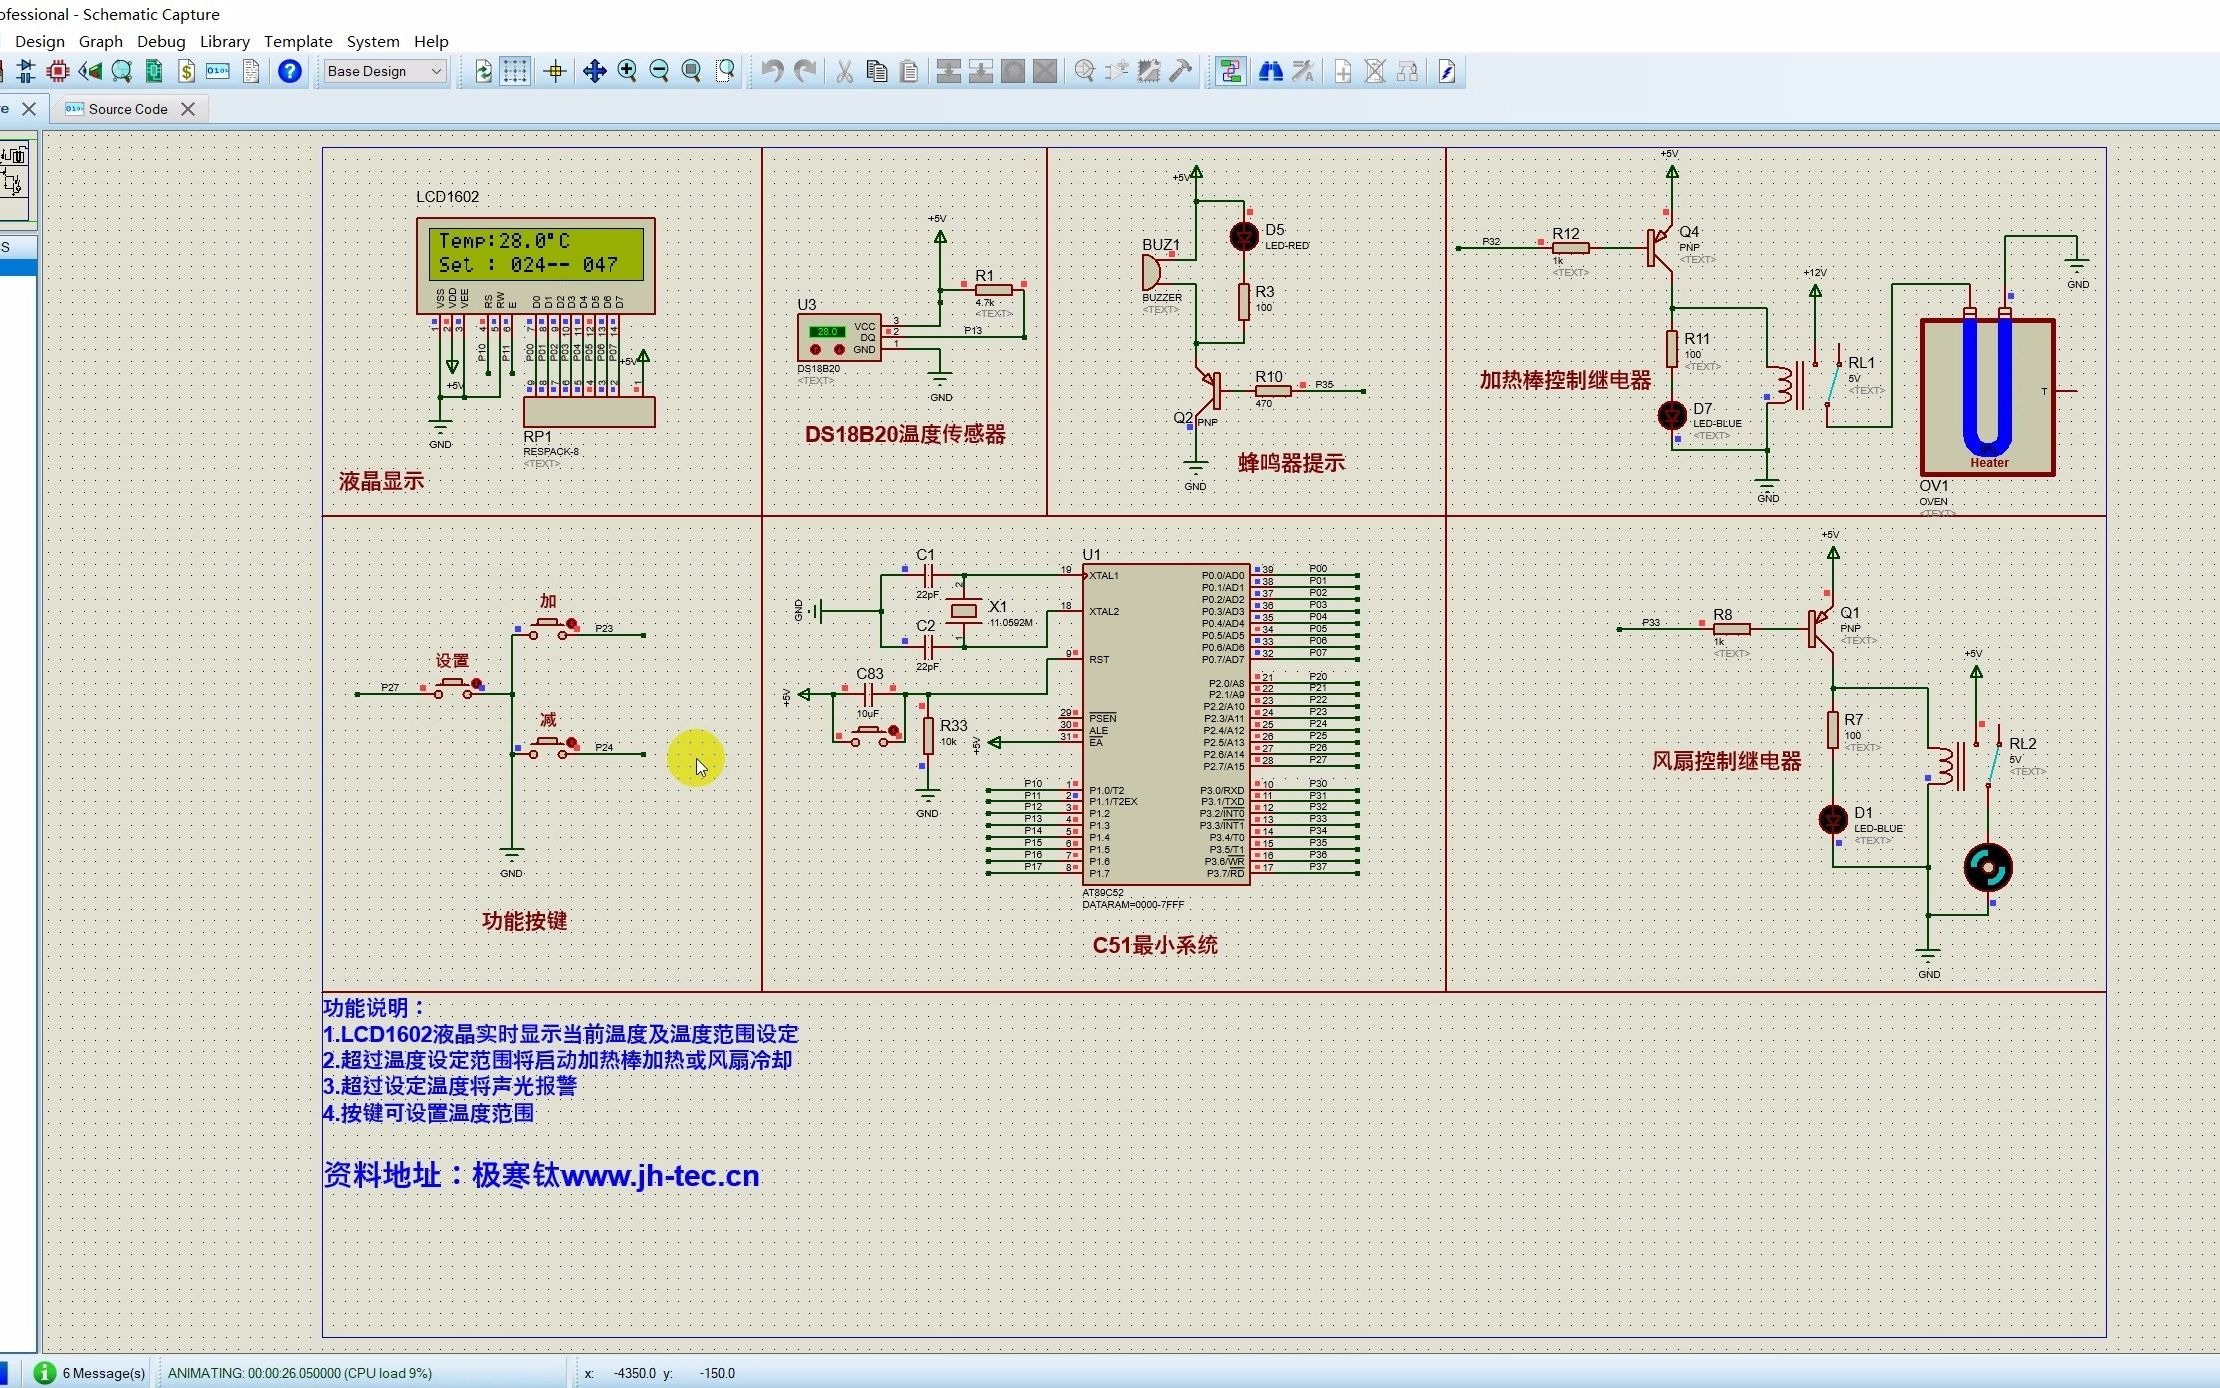Click the Redo icon in toolbar
Screen dimensions: 2220x1388
tap(801, 70)
